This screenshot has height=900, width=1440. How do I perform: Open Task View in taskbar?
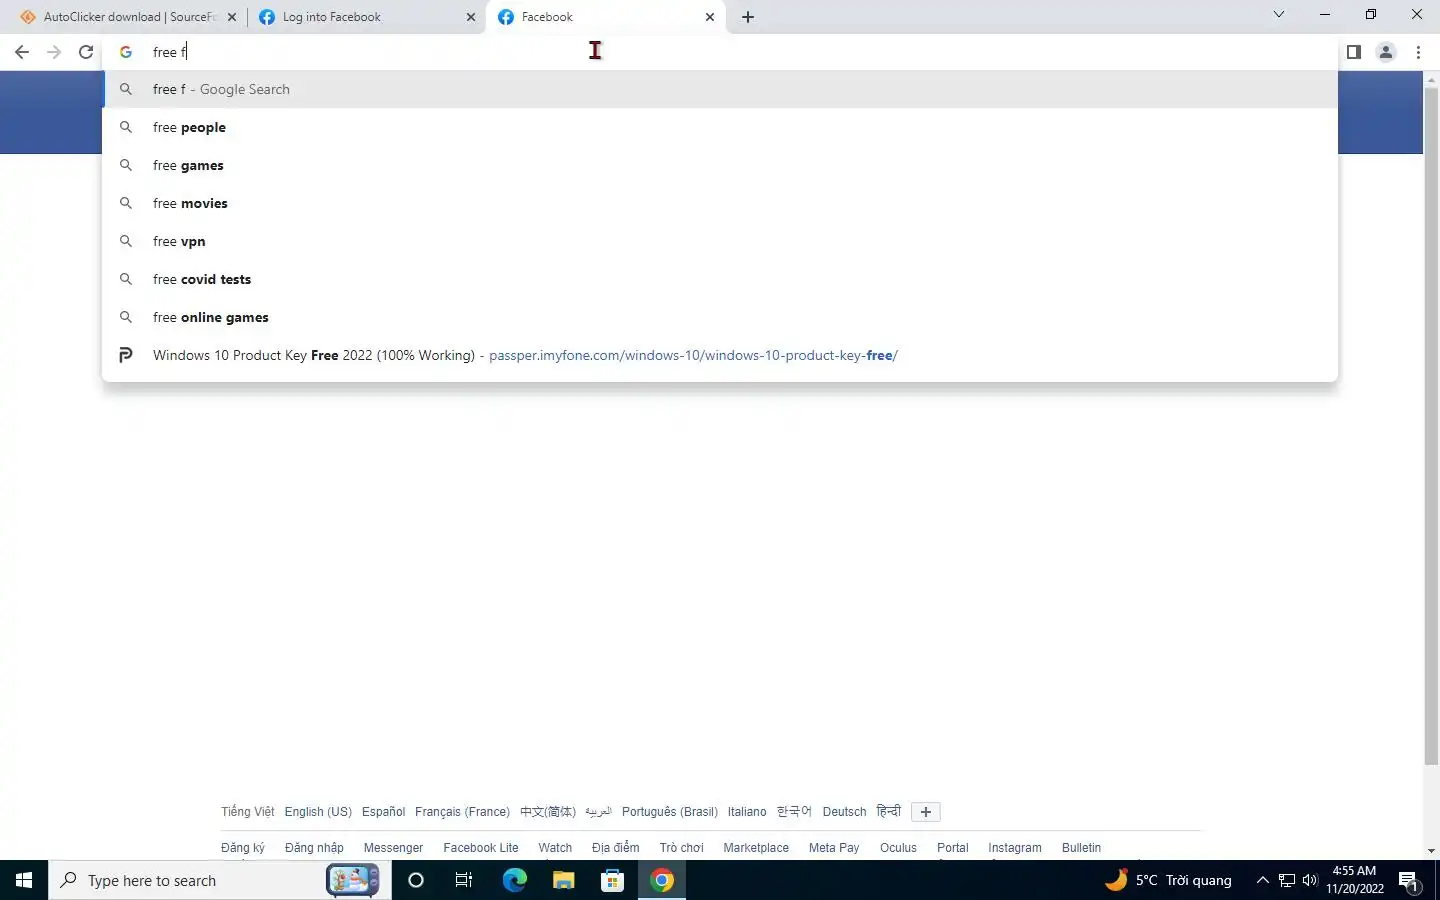pyautogui.click(x=464, y=880)
